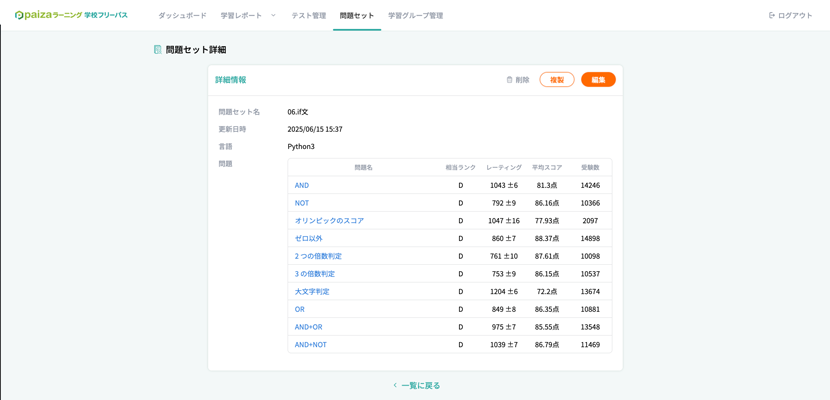Click the 言語 field label
This screenshot has width=830, height=400.
225,147
